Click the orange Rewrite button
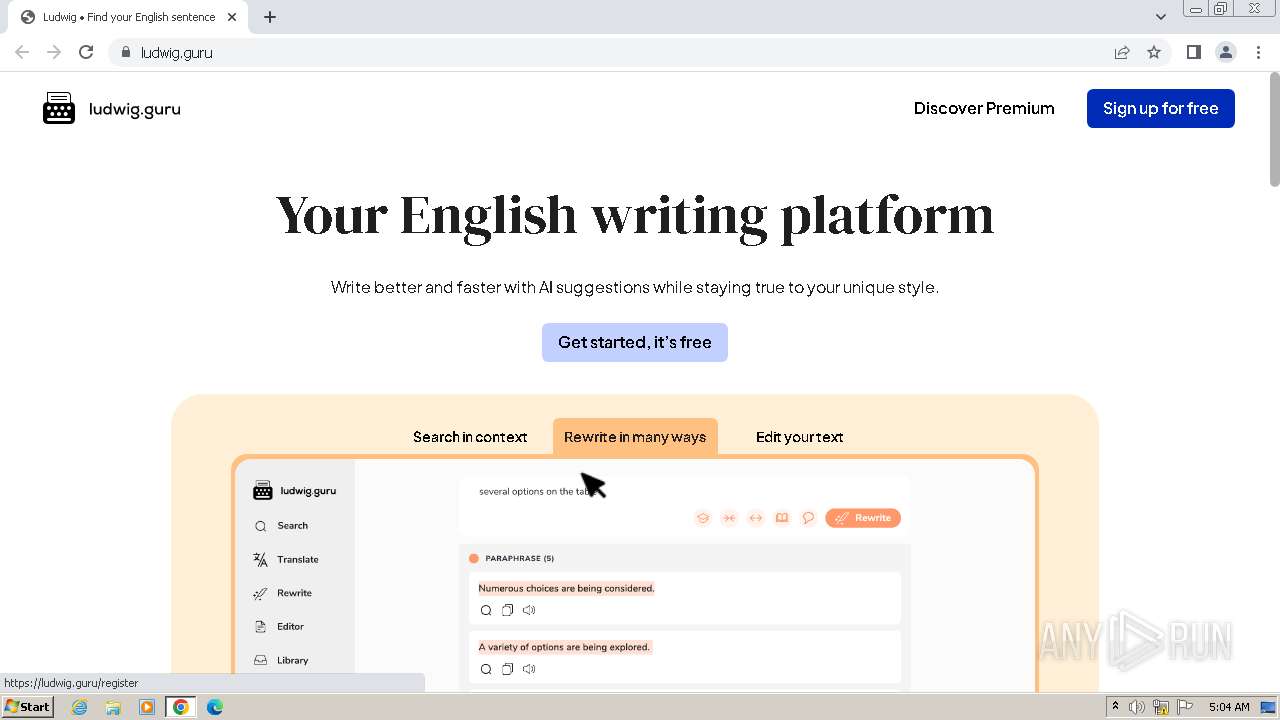Image resolution: width=1280 pixels, height=720 pixels. pyautogui.click(x=863, y=518)
